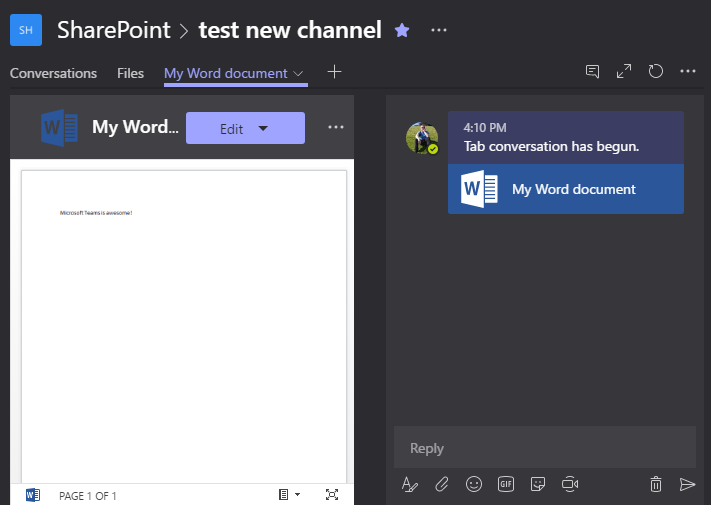Click the Word icon on attachment card
Image resolution: width=711 pixels, height=505 pixels.
coord(479,189)
